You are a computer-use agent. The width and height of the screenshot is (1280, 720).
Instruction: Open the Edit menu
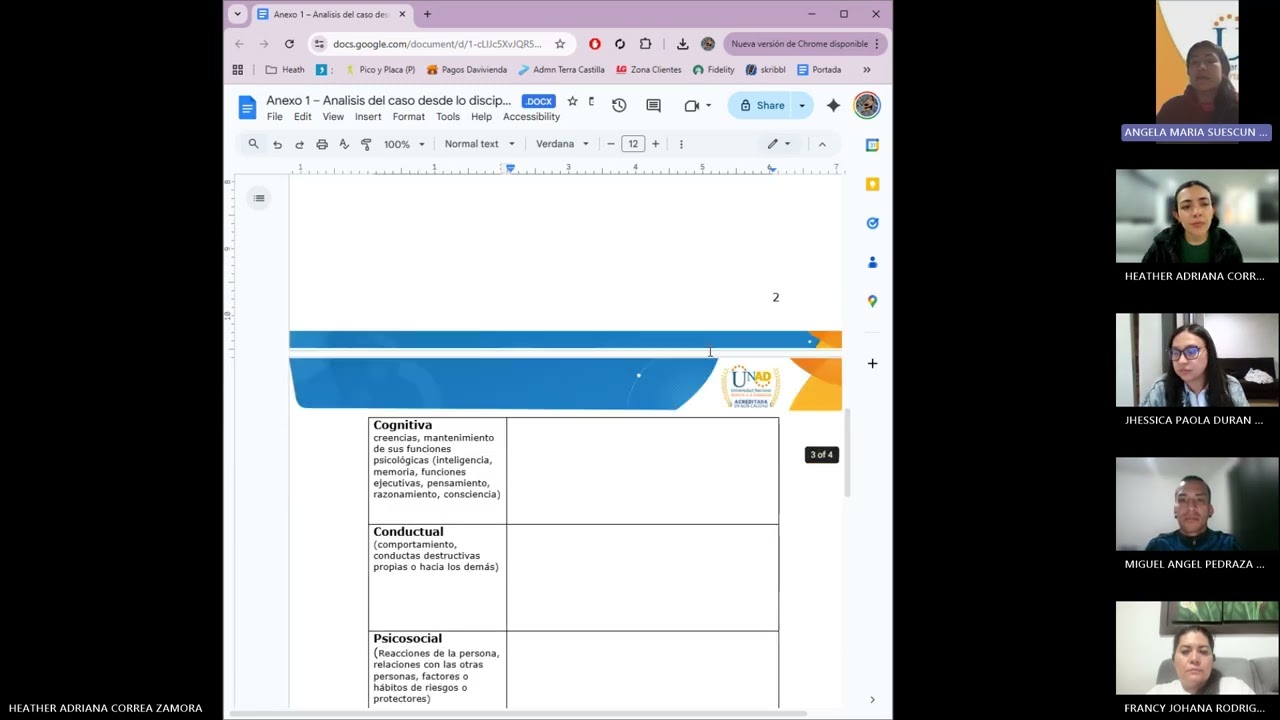tap(303, 117)
